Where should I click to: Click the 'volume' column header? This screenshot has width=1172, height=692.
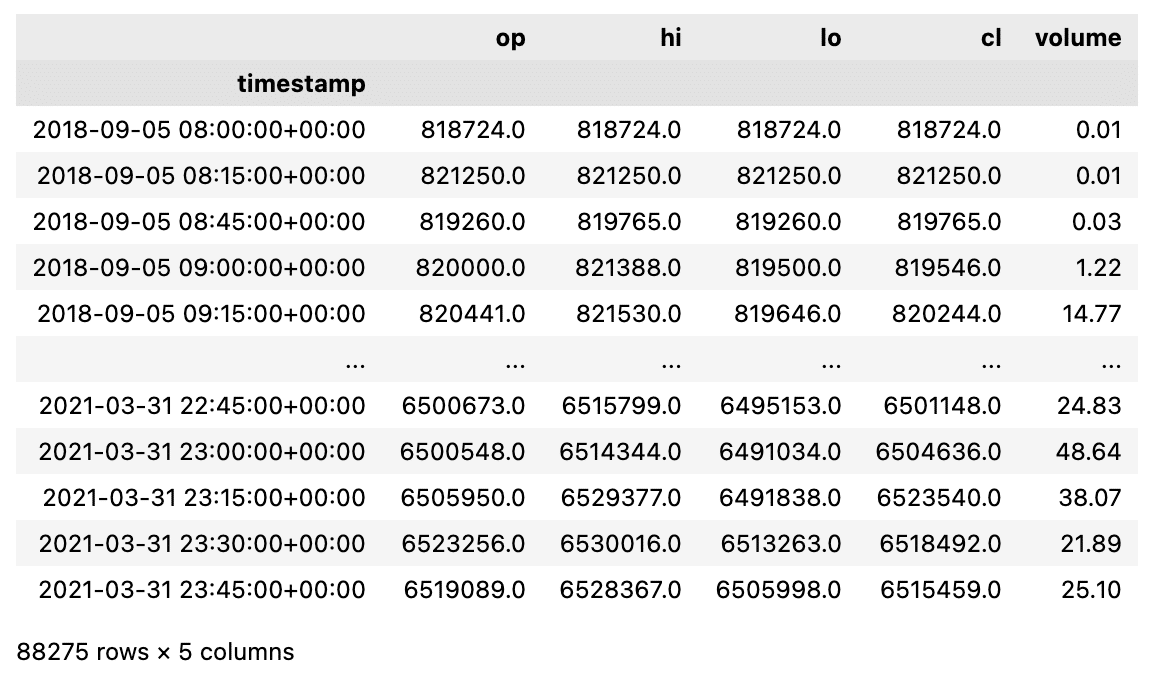(x=1078, y=38)
